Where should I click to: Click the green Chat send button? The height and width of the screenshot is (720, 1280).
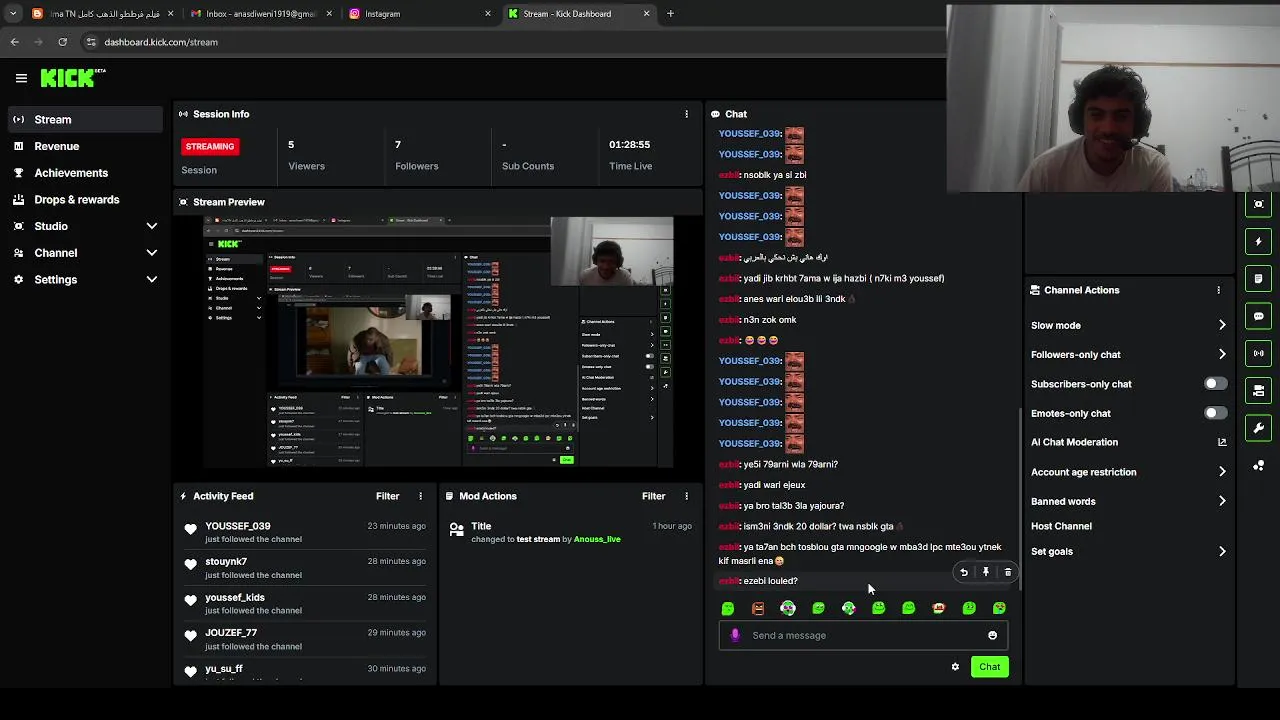tap(989, 667)
